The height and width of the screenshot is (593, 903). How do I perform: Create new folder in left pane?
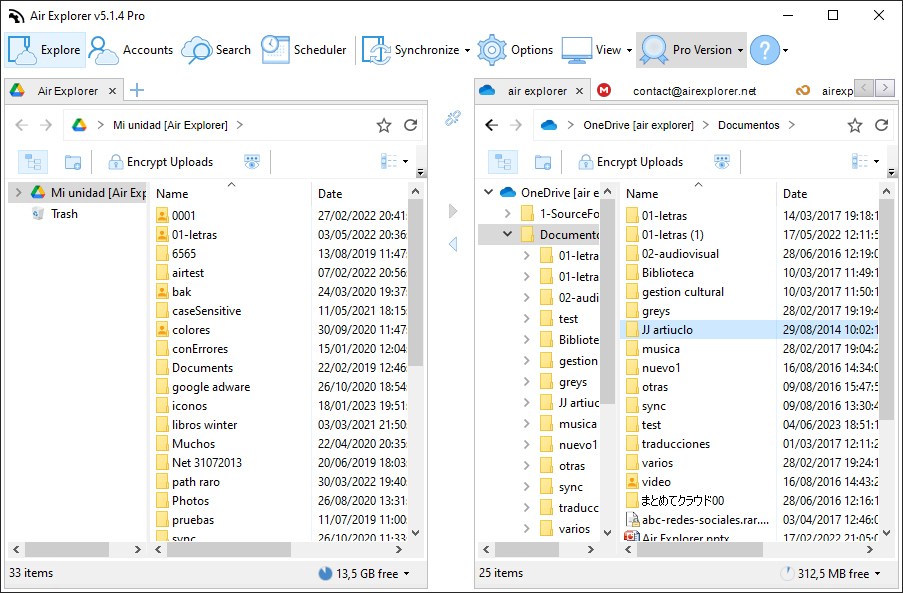(x=73, y=162)
